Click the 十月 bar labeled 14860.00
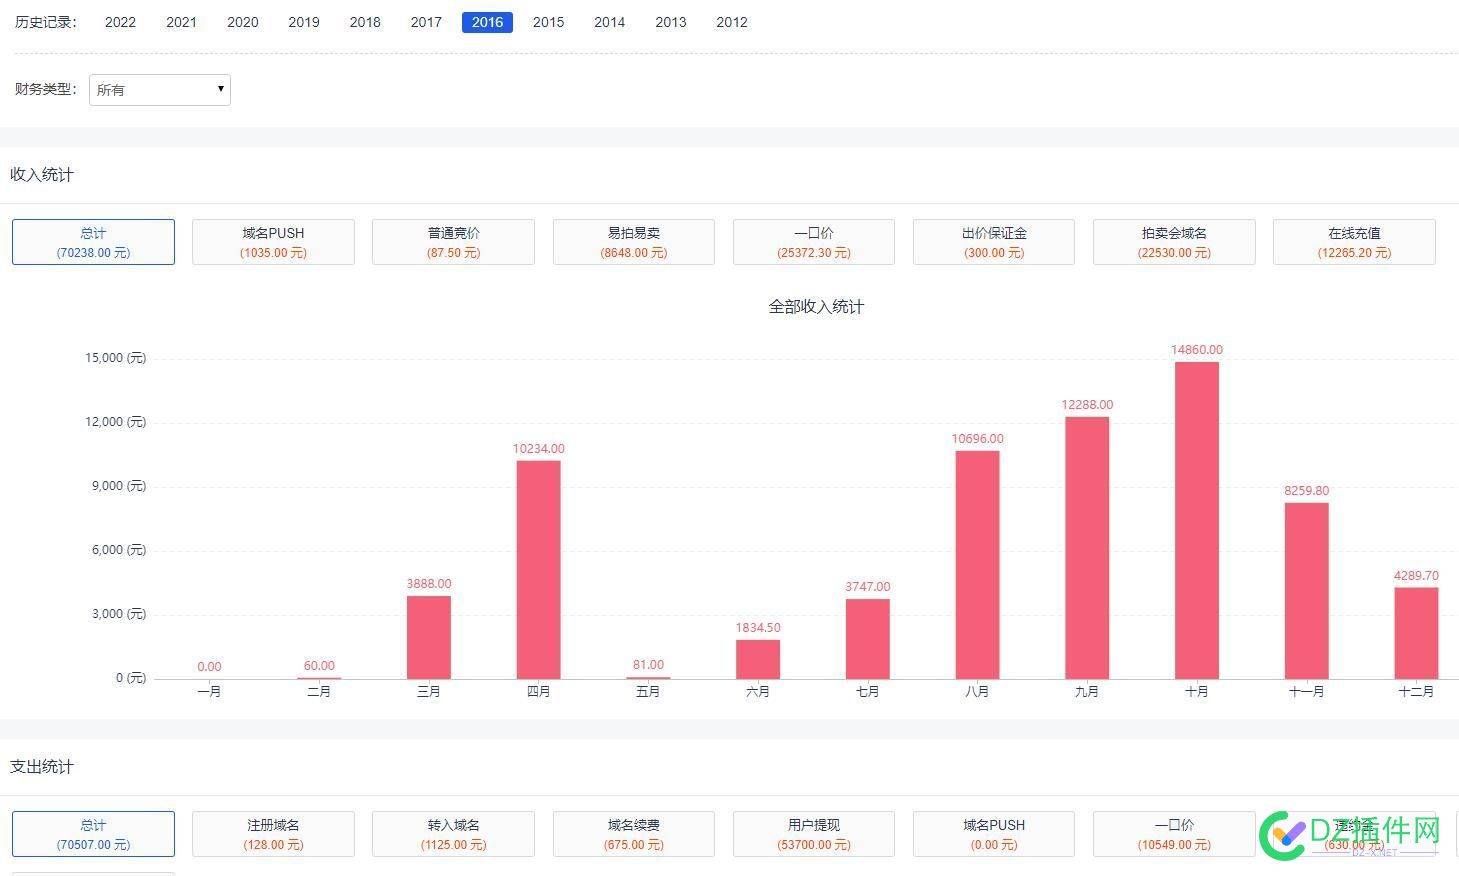Image resolution: width=1459 pixels, height=876 pixels. coord(1197,520)
